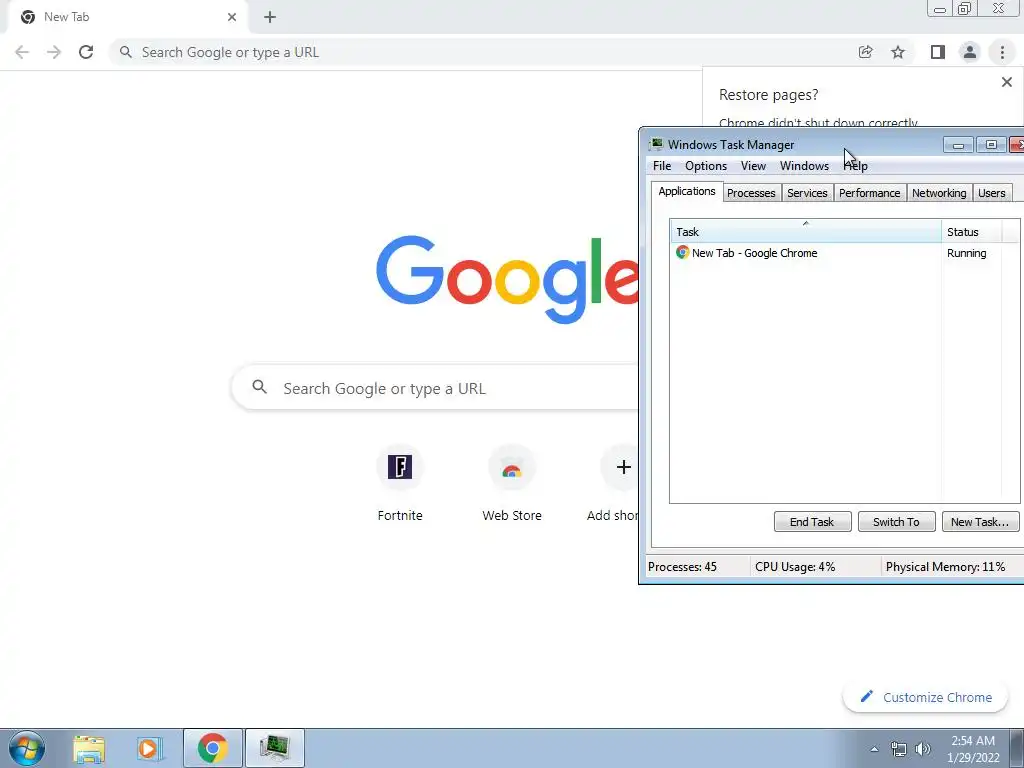Open Windows Media Player from taskbar
Screen dimensions: 1024x768
point(149,748)
